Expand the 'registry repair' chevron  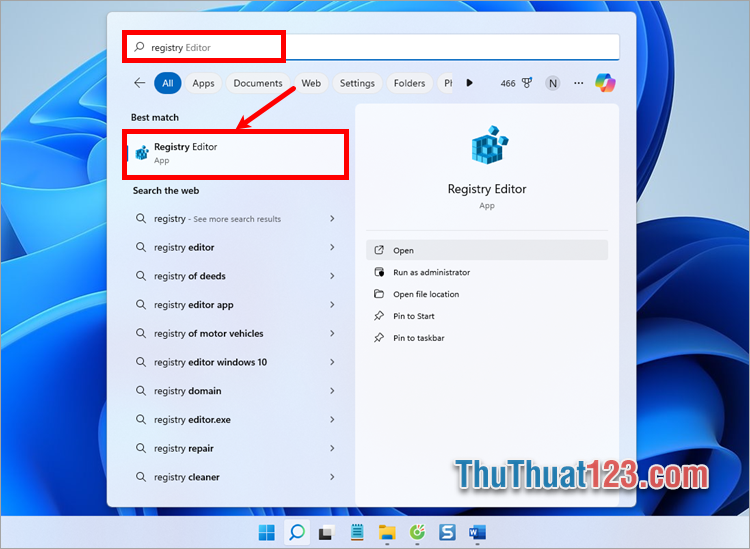332,448
